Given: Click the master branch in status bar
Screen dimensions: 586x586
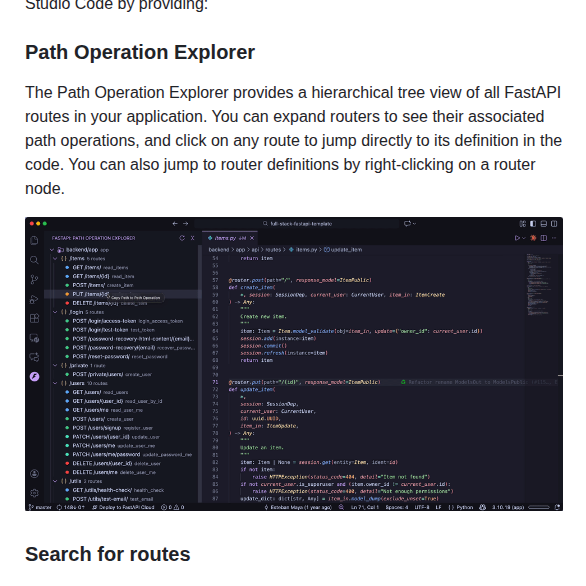Looking at the screenshot, I should pyautogui.click(x=40, y=507).
